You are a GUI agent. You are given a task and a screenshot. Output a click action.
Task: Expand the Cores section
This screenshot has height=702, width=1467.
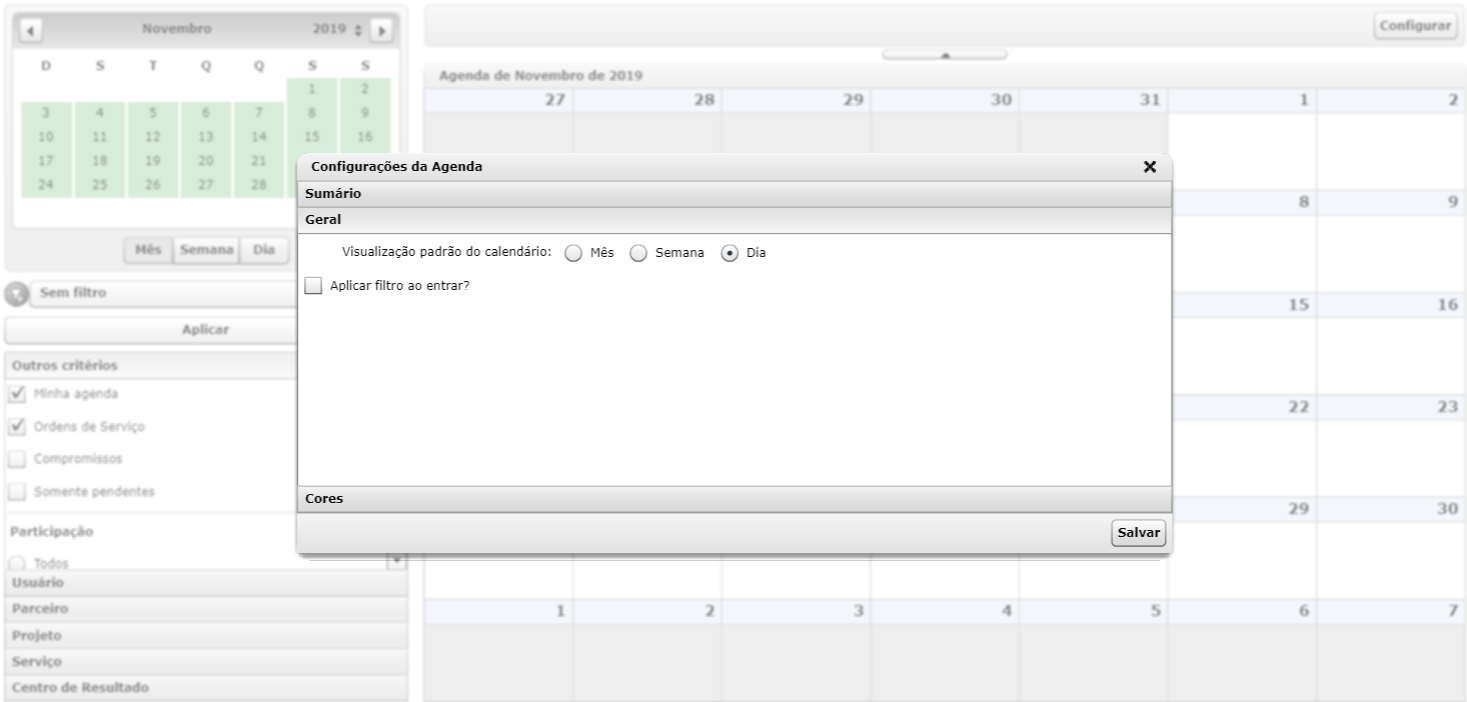(734, 499)
